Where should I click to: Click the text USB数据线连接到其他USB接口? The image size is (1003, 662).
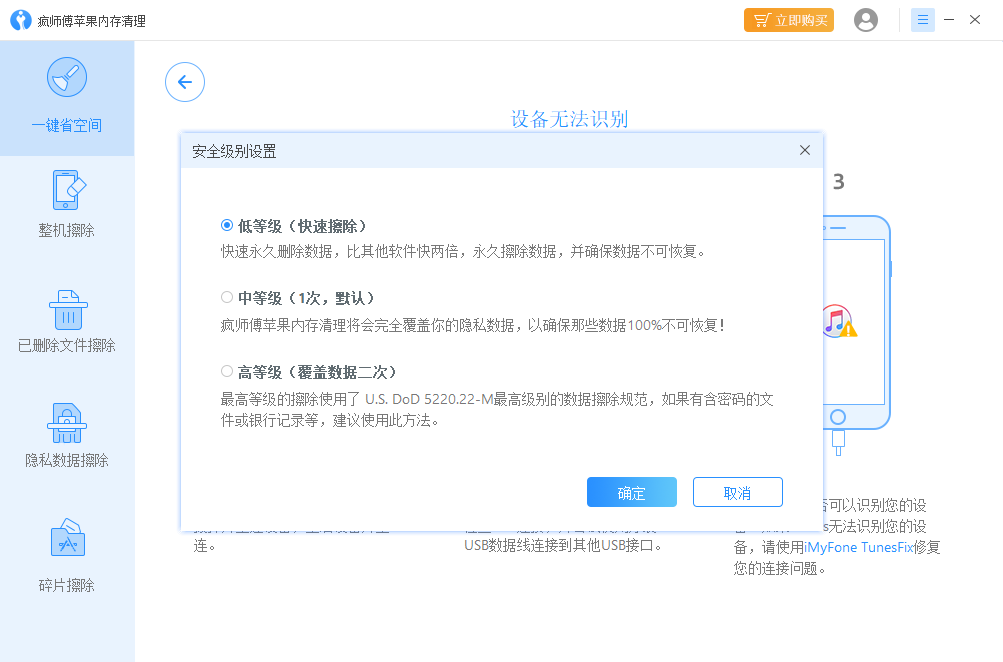[563, 546]
